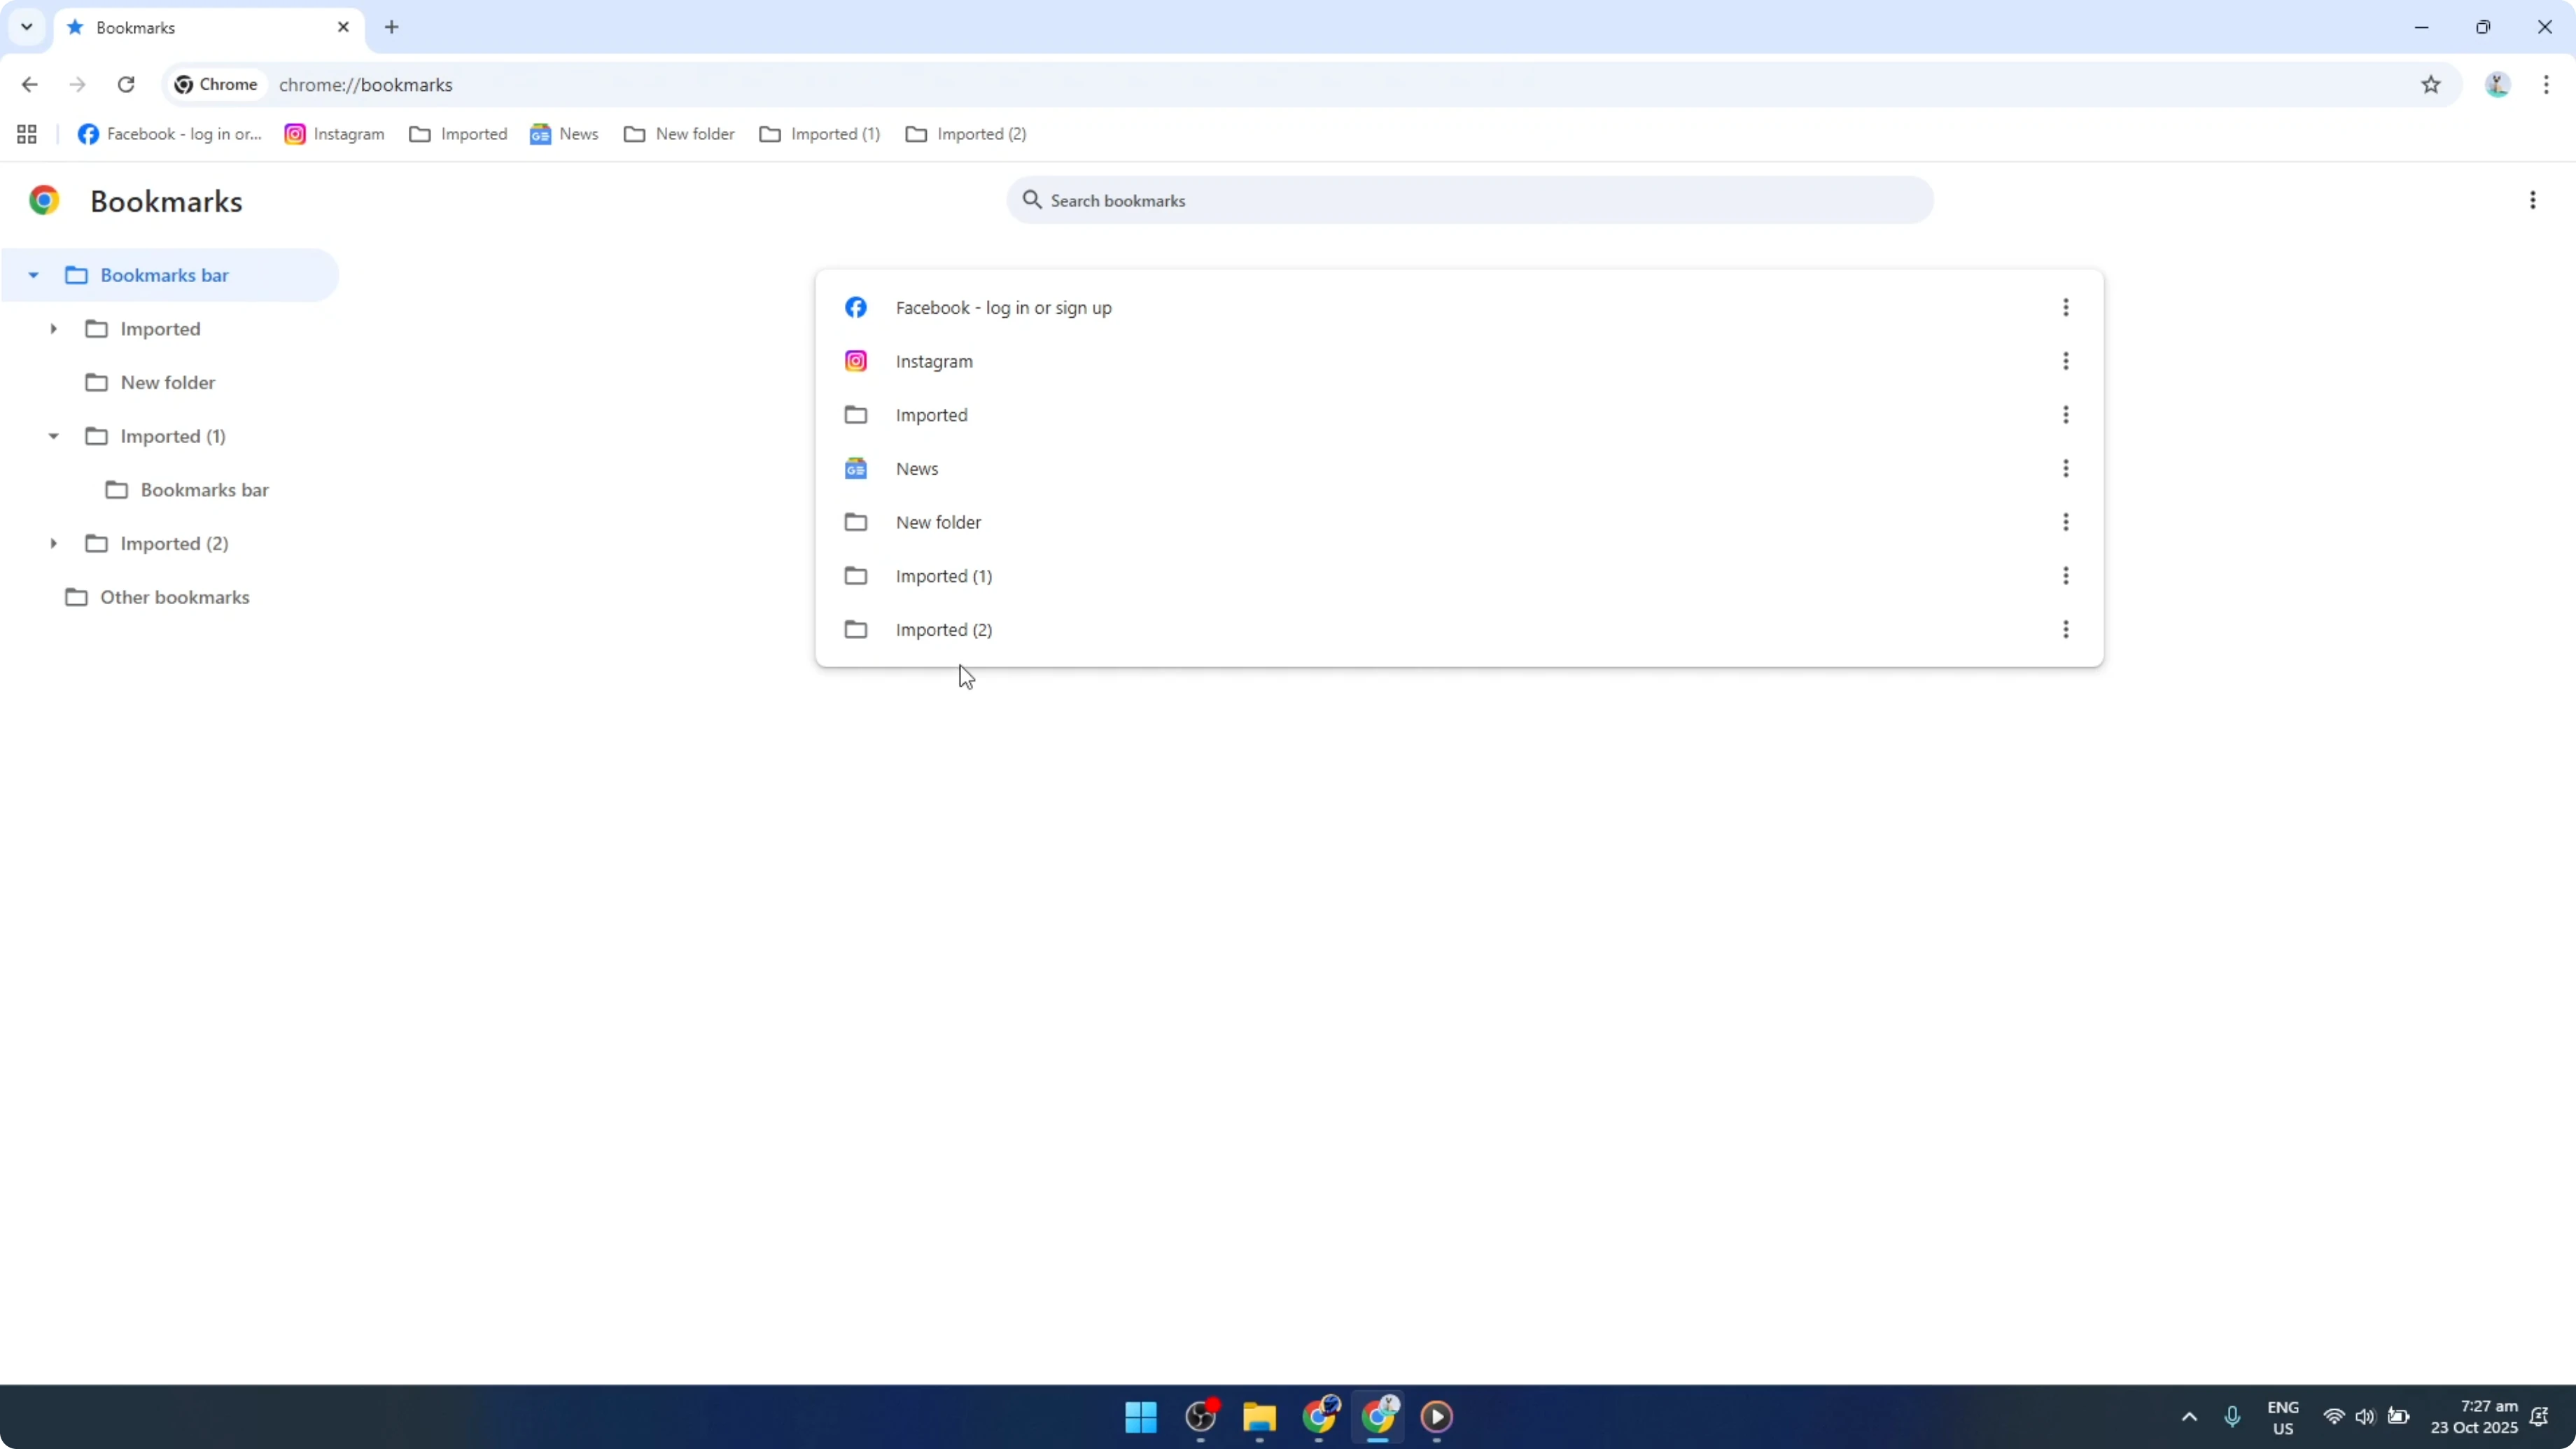Open the Imported folder in bookmarks toolbar

tap(459, 134)
